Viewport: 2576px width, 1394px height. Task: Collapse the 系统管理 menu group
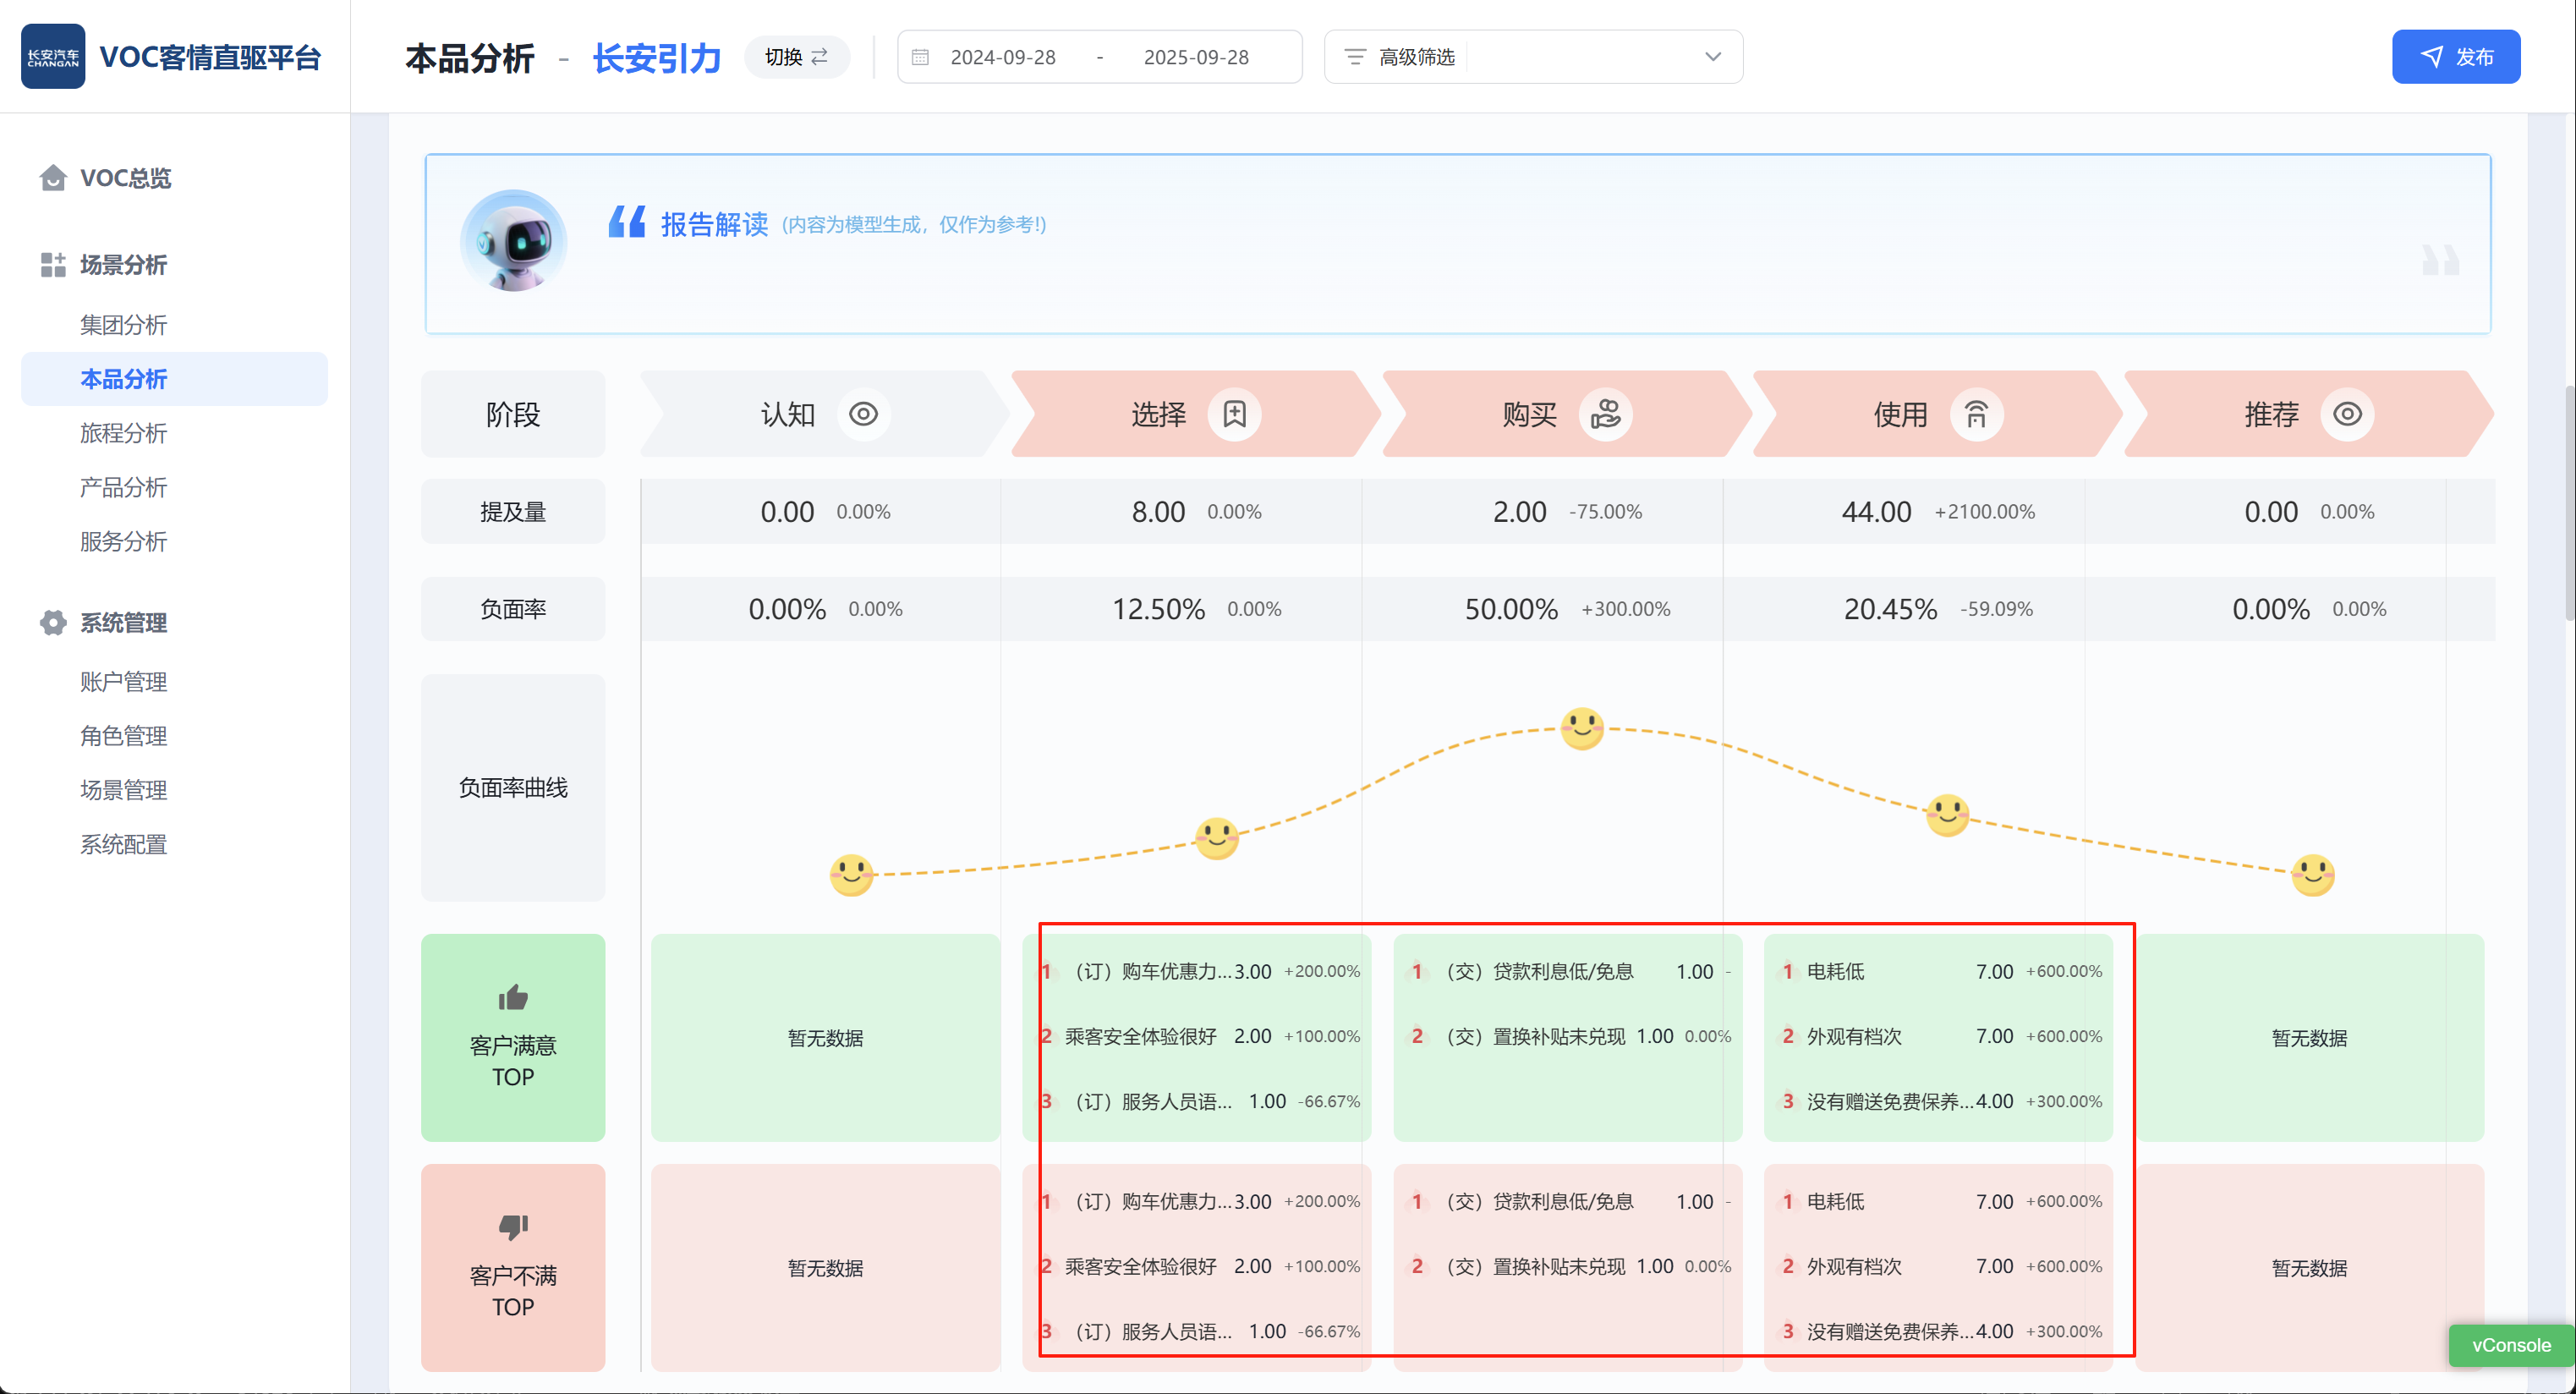(123, 623)
